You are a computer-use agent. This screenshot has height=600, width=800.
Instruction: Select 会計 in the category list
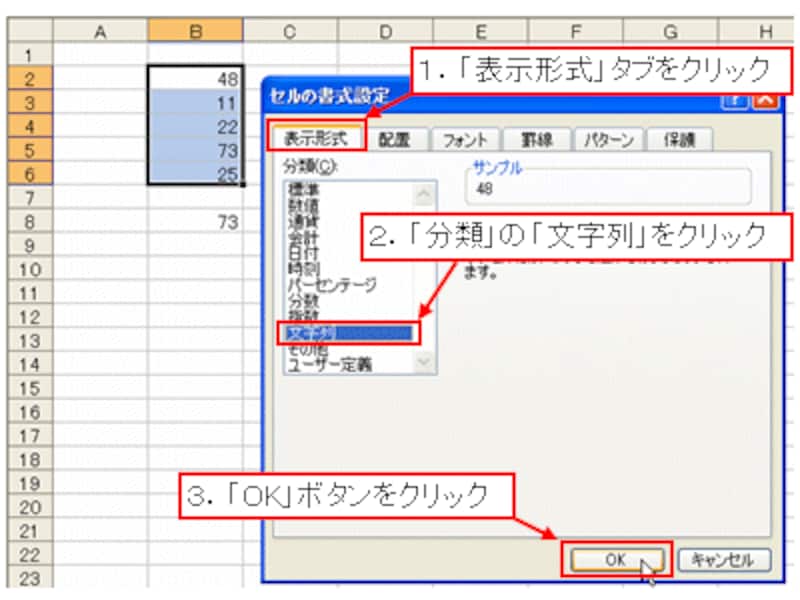click(303, 237)
